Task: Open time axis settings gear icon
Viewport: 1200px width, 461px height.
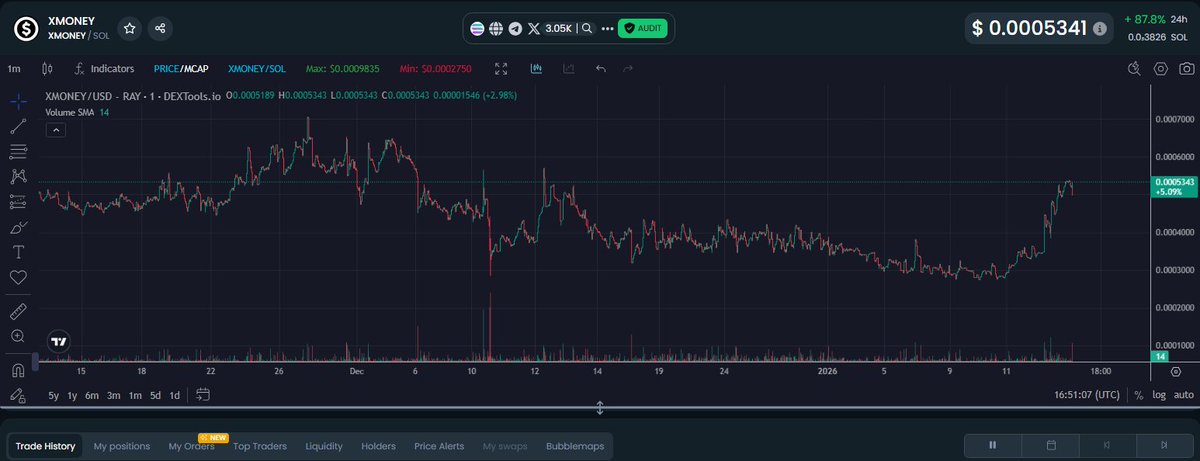Action: pyautogui.click(x=1176, y=371)
